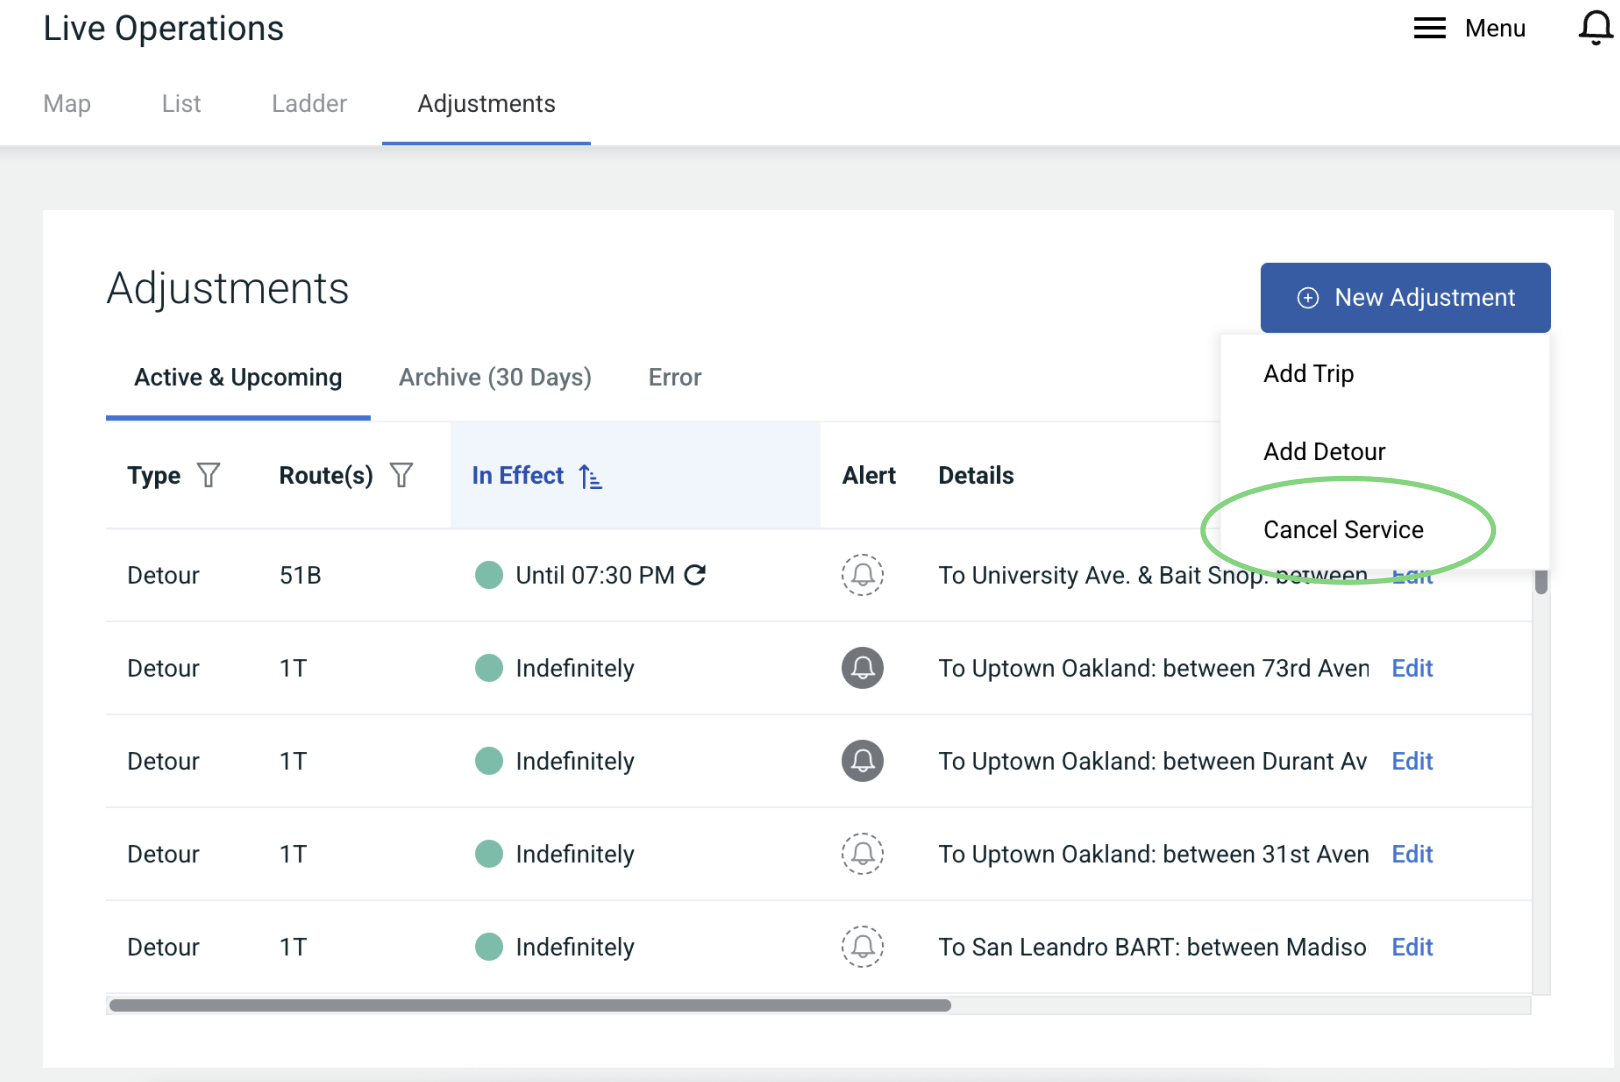This screenshot has width=1620, height=1082.
Task: Click 'To Uptown Oakland: between Durant Av' text
Action: [1153, 761]
